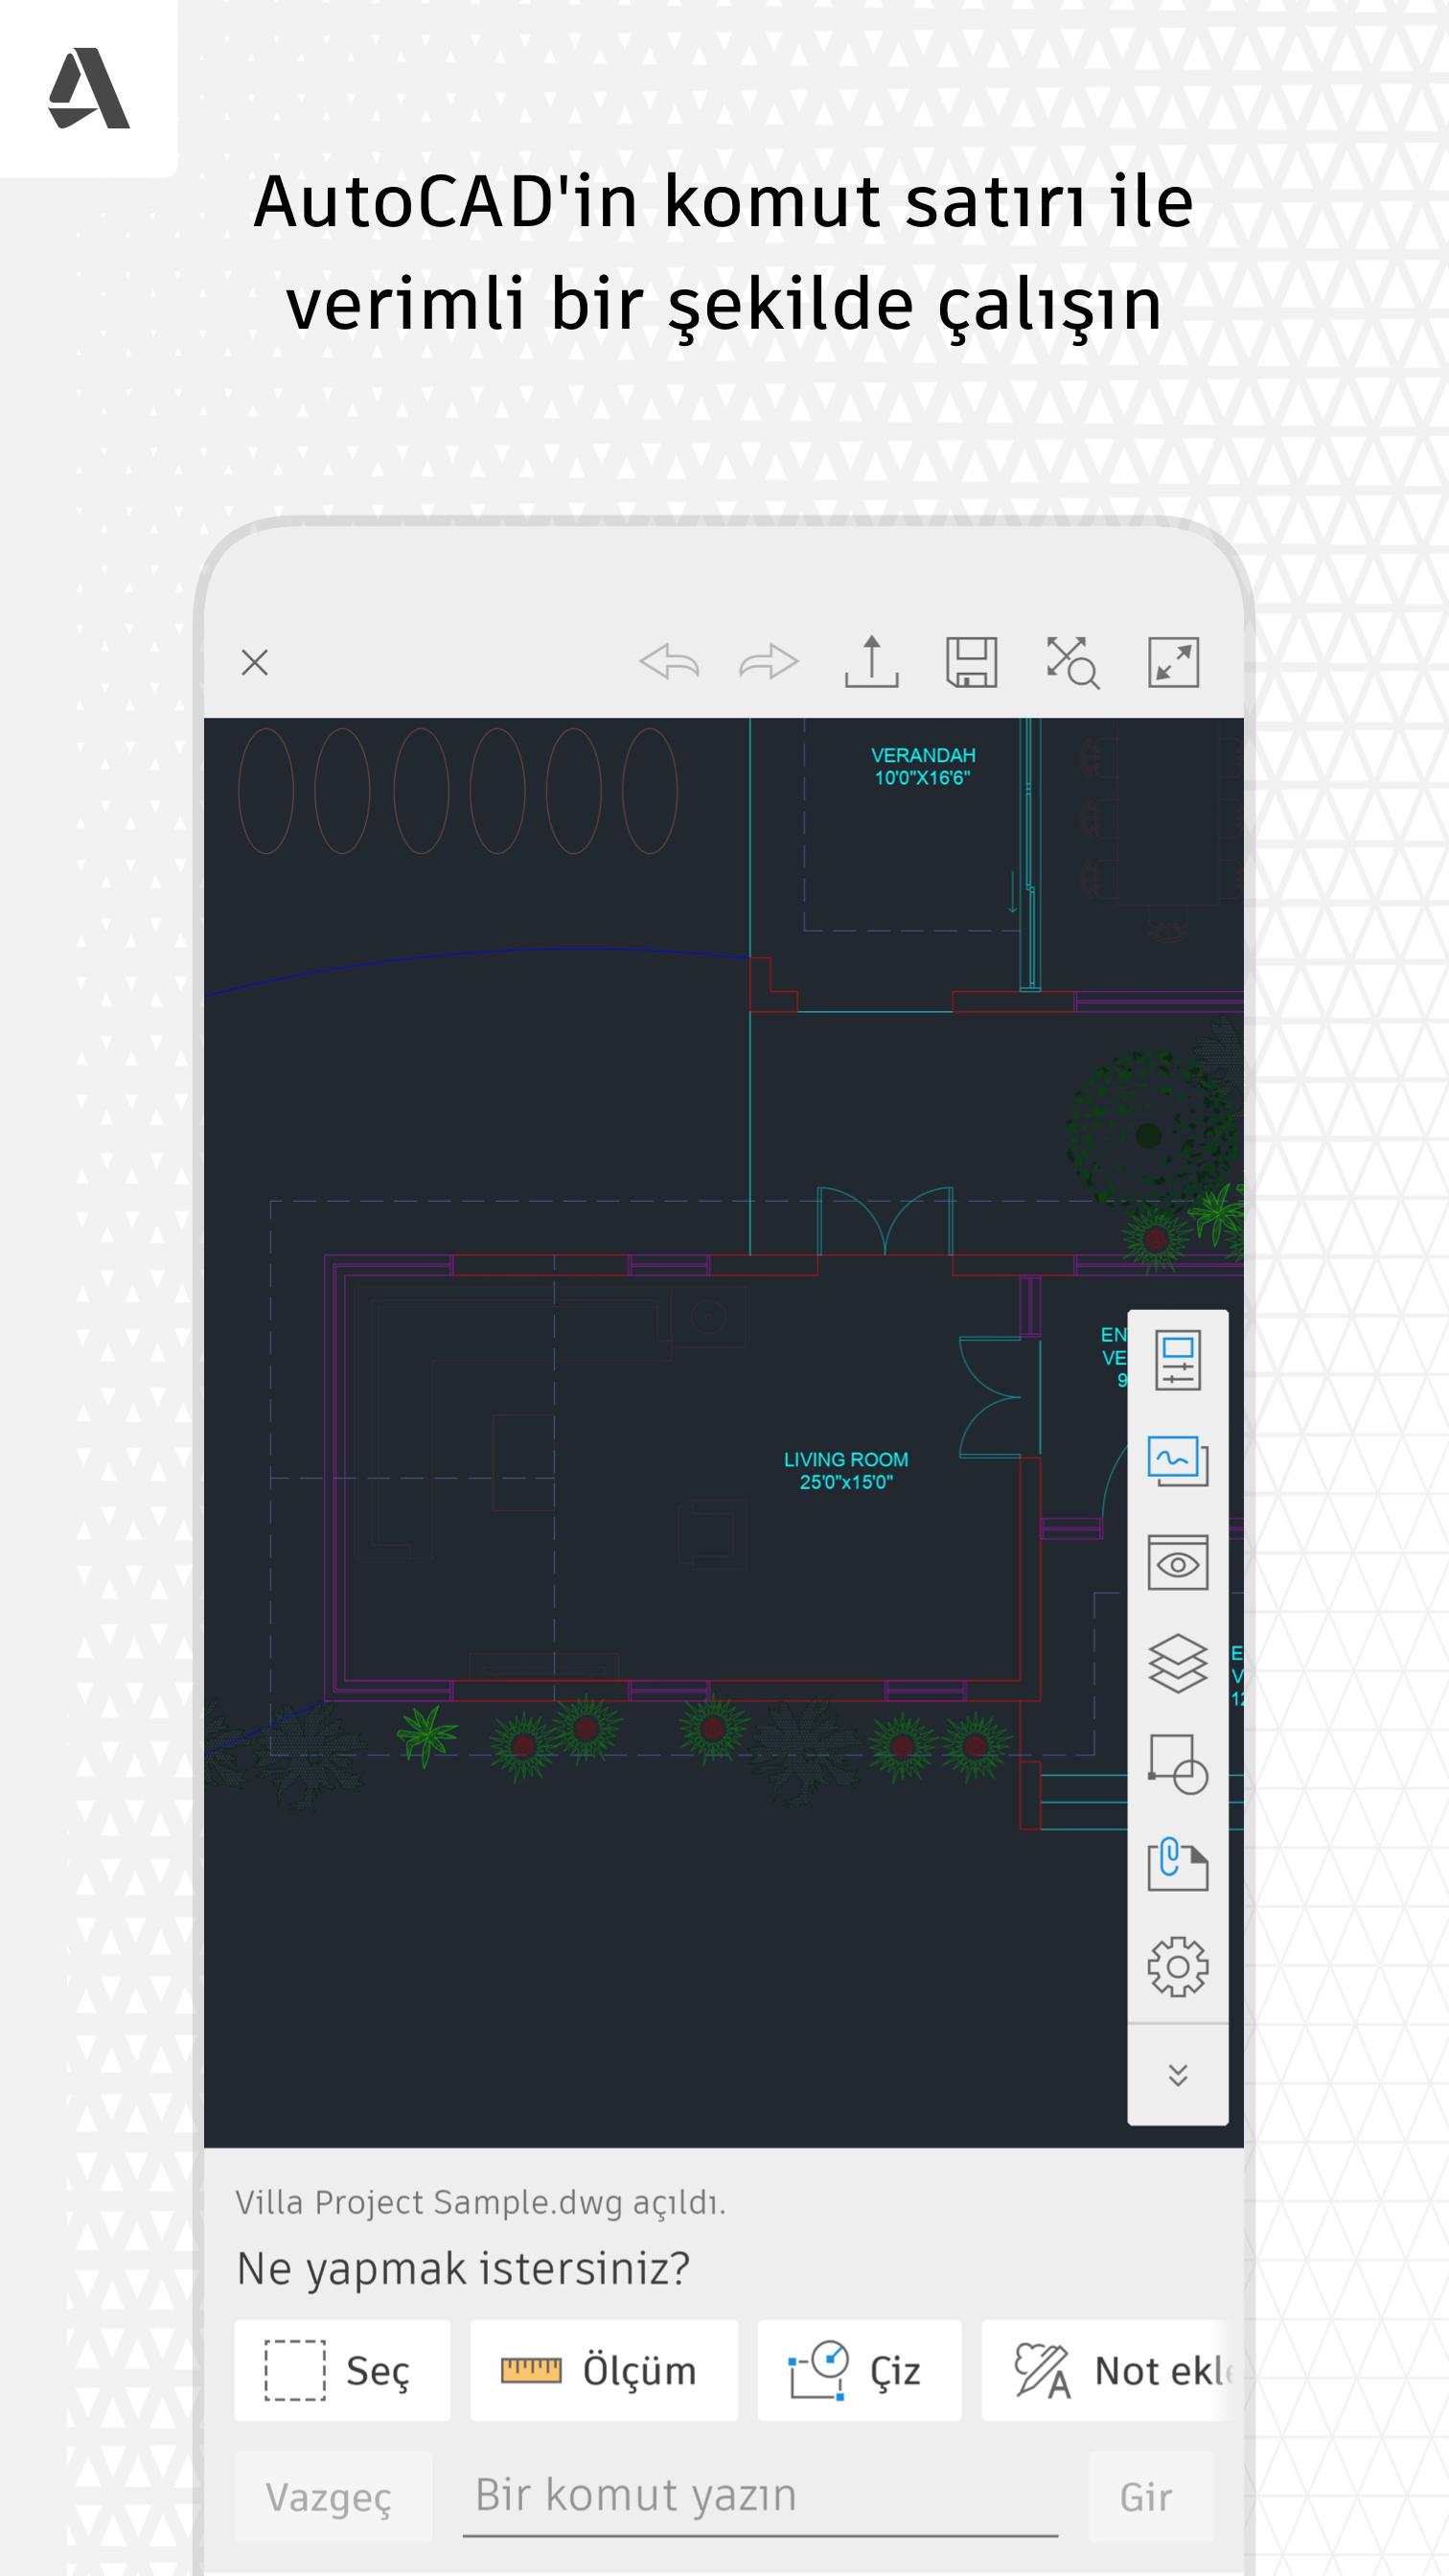The image size is (1449, 2576).
Task: Open settings with the gear icon
Action: point(1178,1967)
